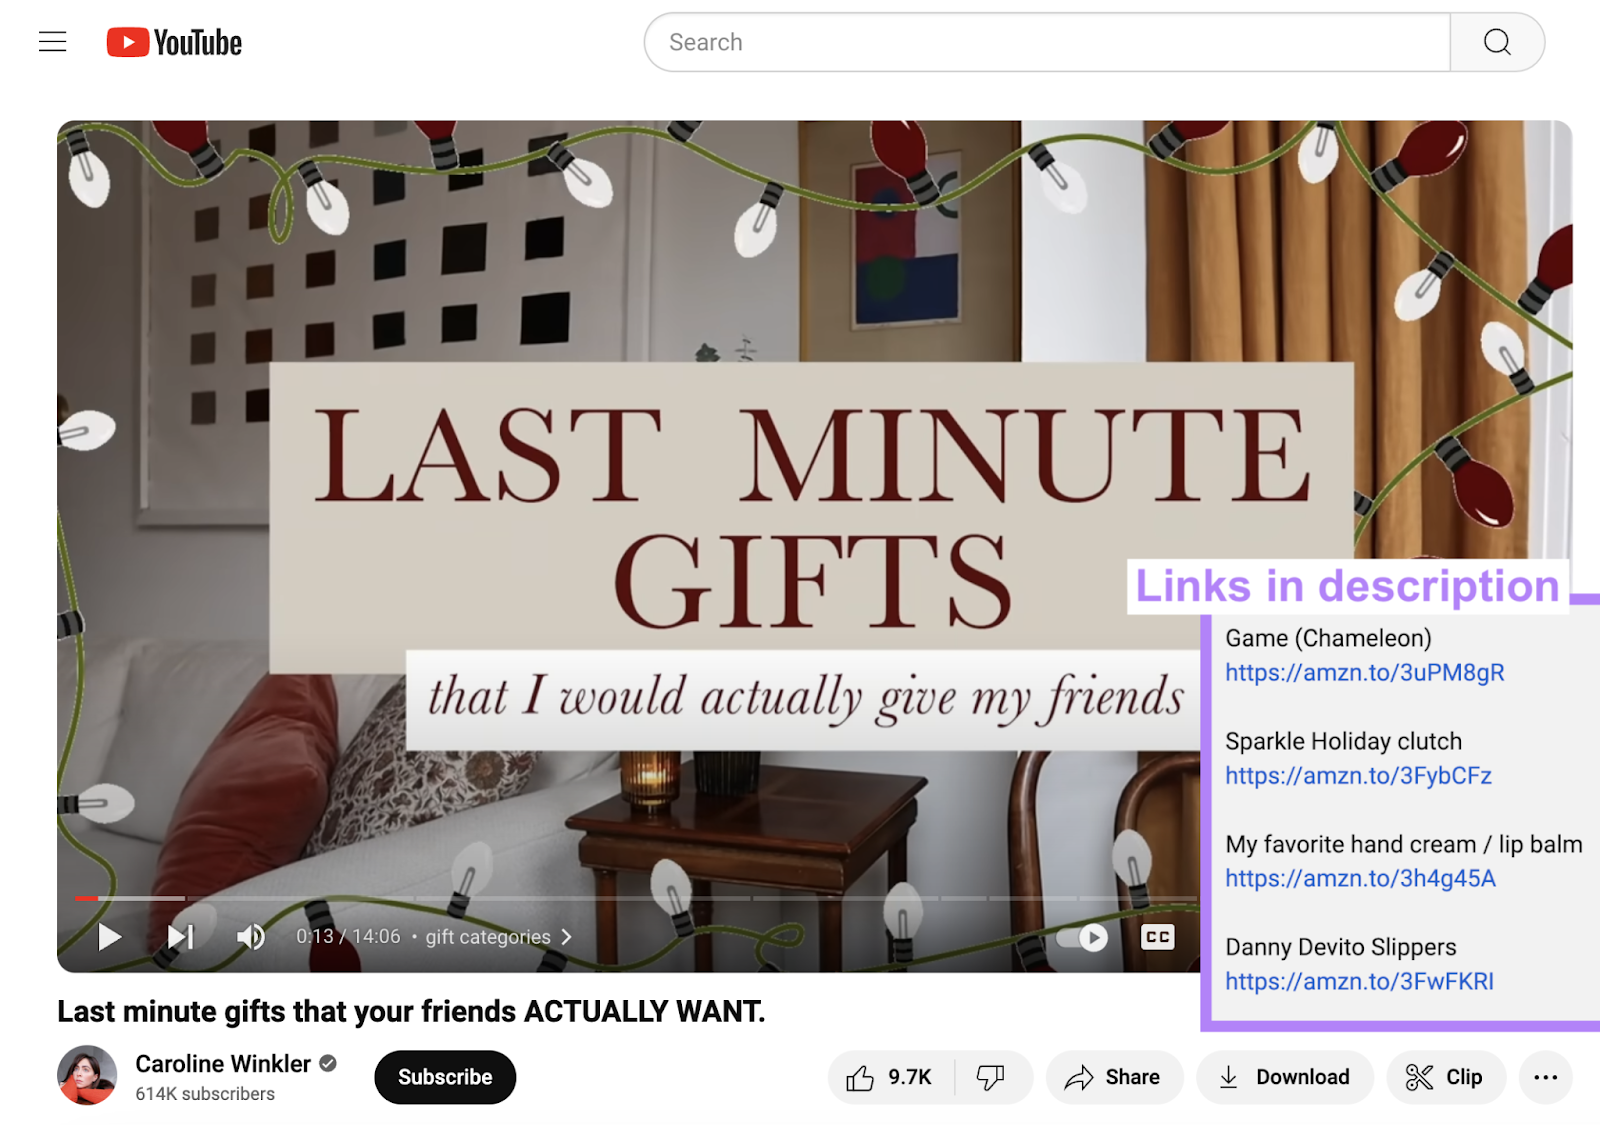Image resolution: width=1600 pixels, height=1125 pixels.
Task: Open the Danny Devito Slippers link
Action: 1359,982
